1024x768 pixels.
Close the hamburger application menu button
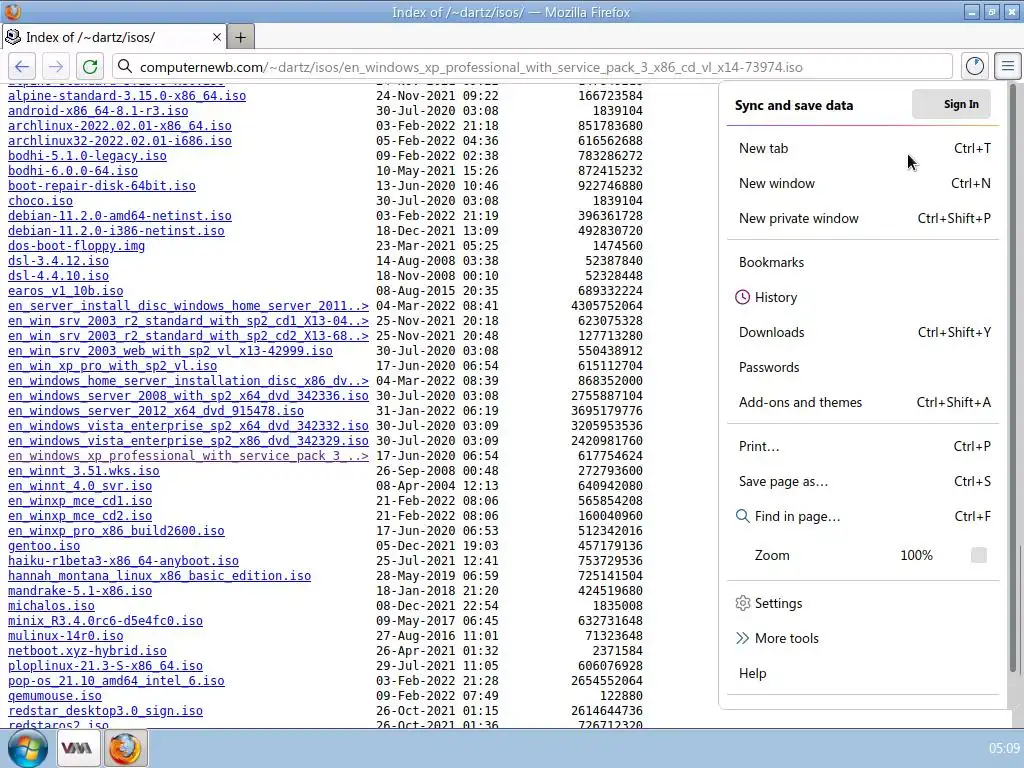tap(1008, 66)
